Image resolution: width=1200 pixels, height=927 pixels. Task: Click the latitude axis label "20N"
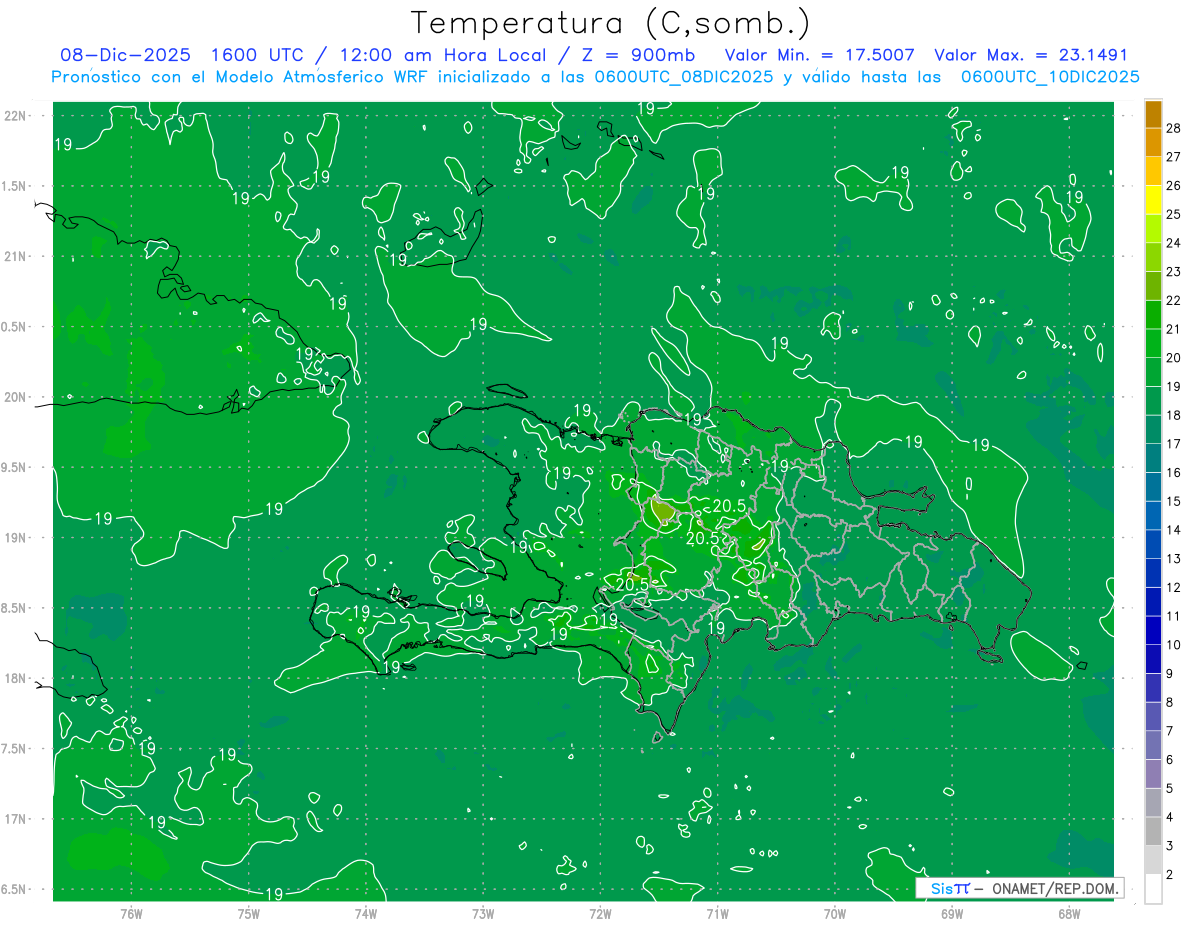[x=15, y=397]
